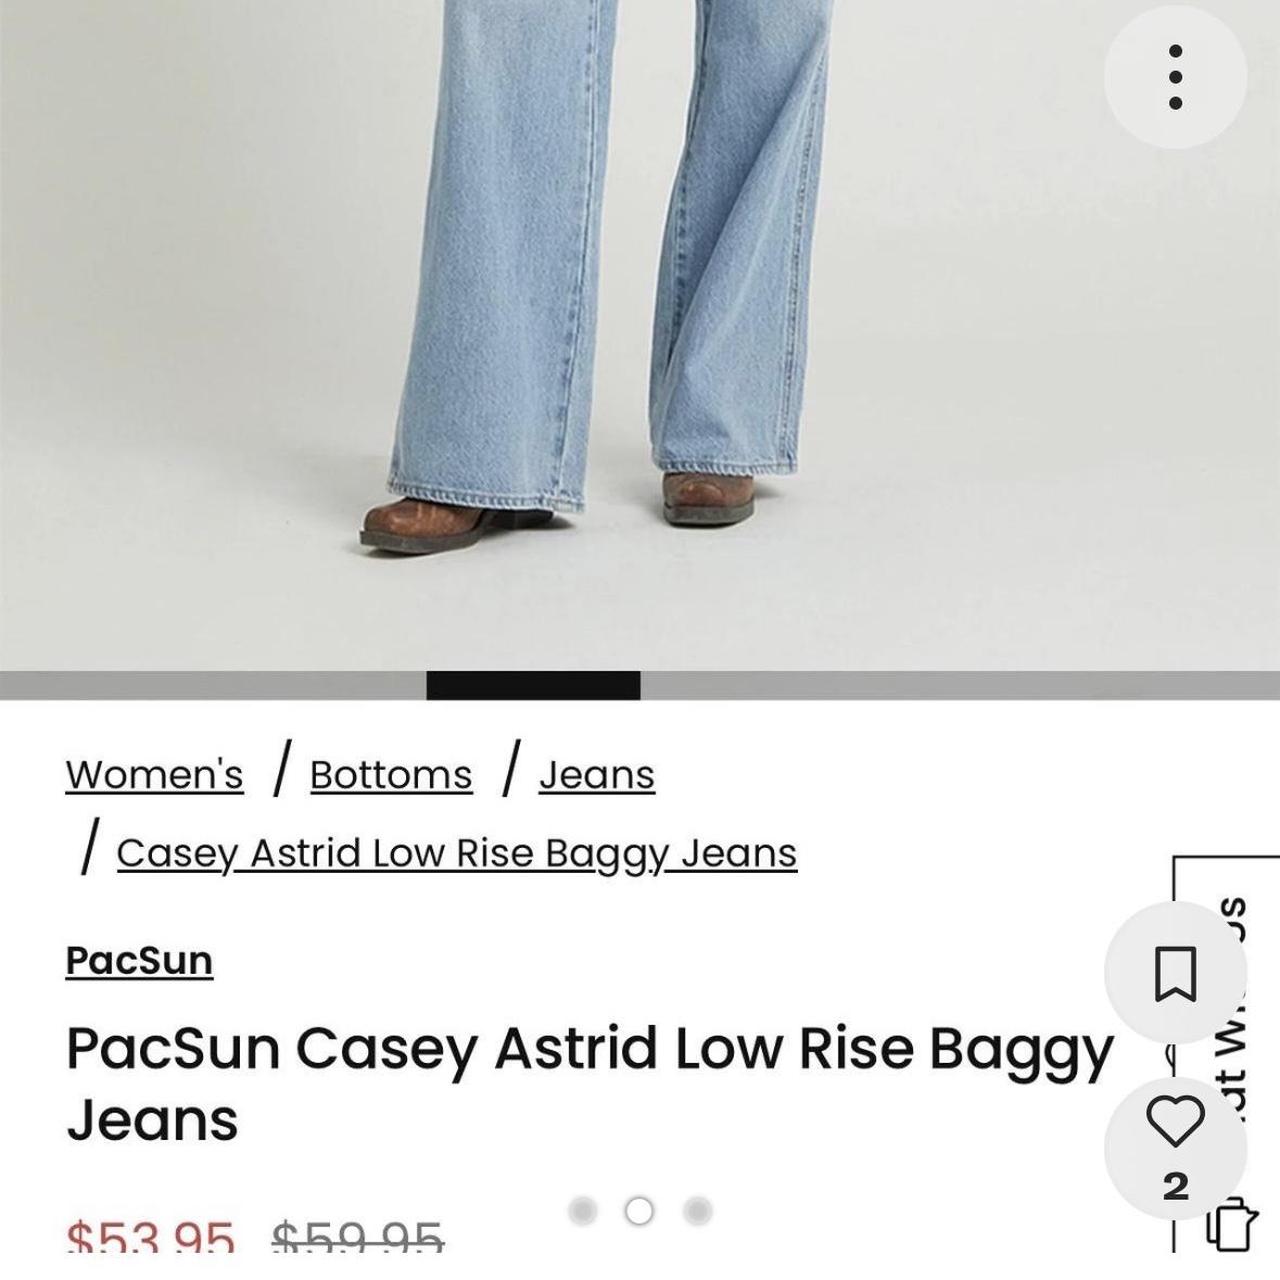Tap the crossed-out $59.95 original price
The width and height of the screenshot is (1280, 1280).
358,1236
